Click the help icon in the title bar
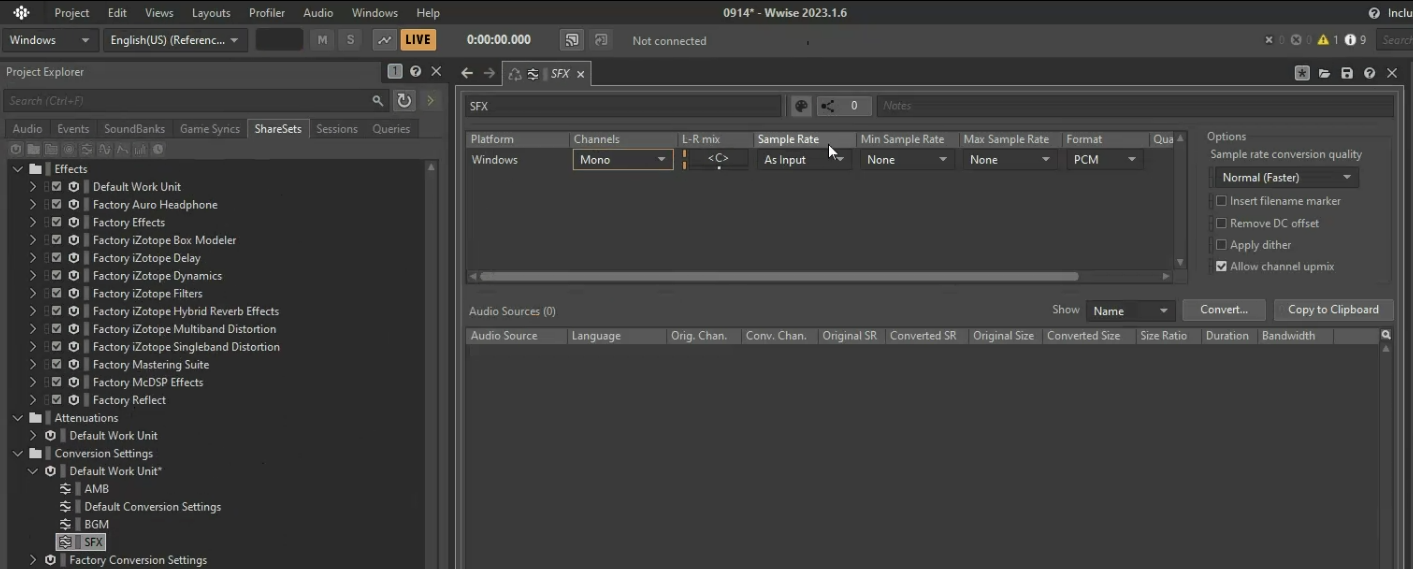 (x=1374, y=13)
